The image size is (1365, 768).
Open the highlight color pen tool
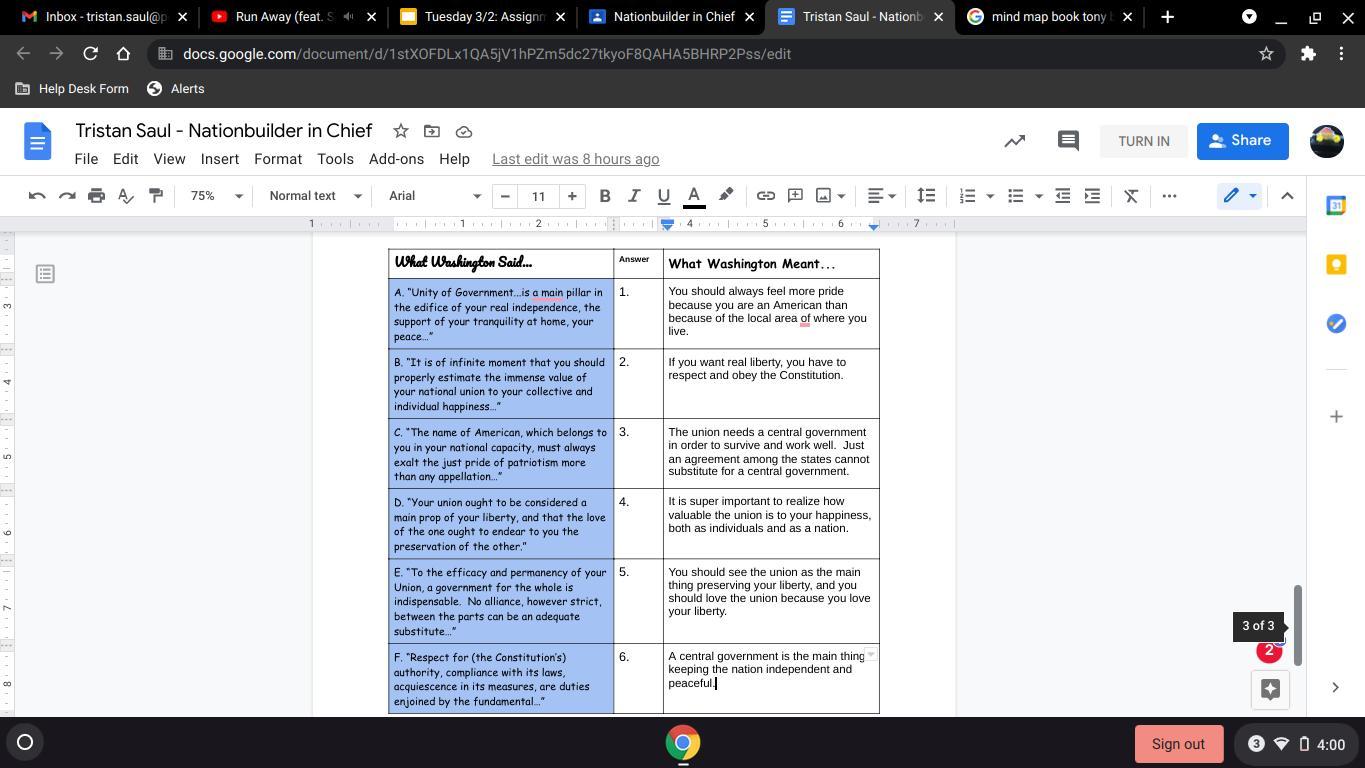pos(726,196)
